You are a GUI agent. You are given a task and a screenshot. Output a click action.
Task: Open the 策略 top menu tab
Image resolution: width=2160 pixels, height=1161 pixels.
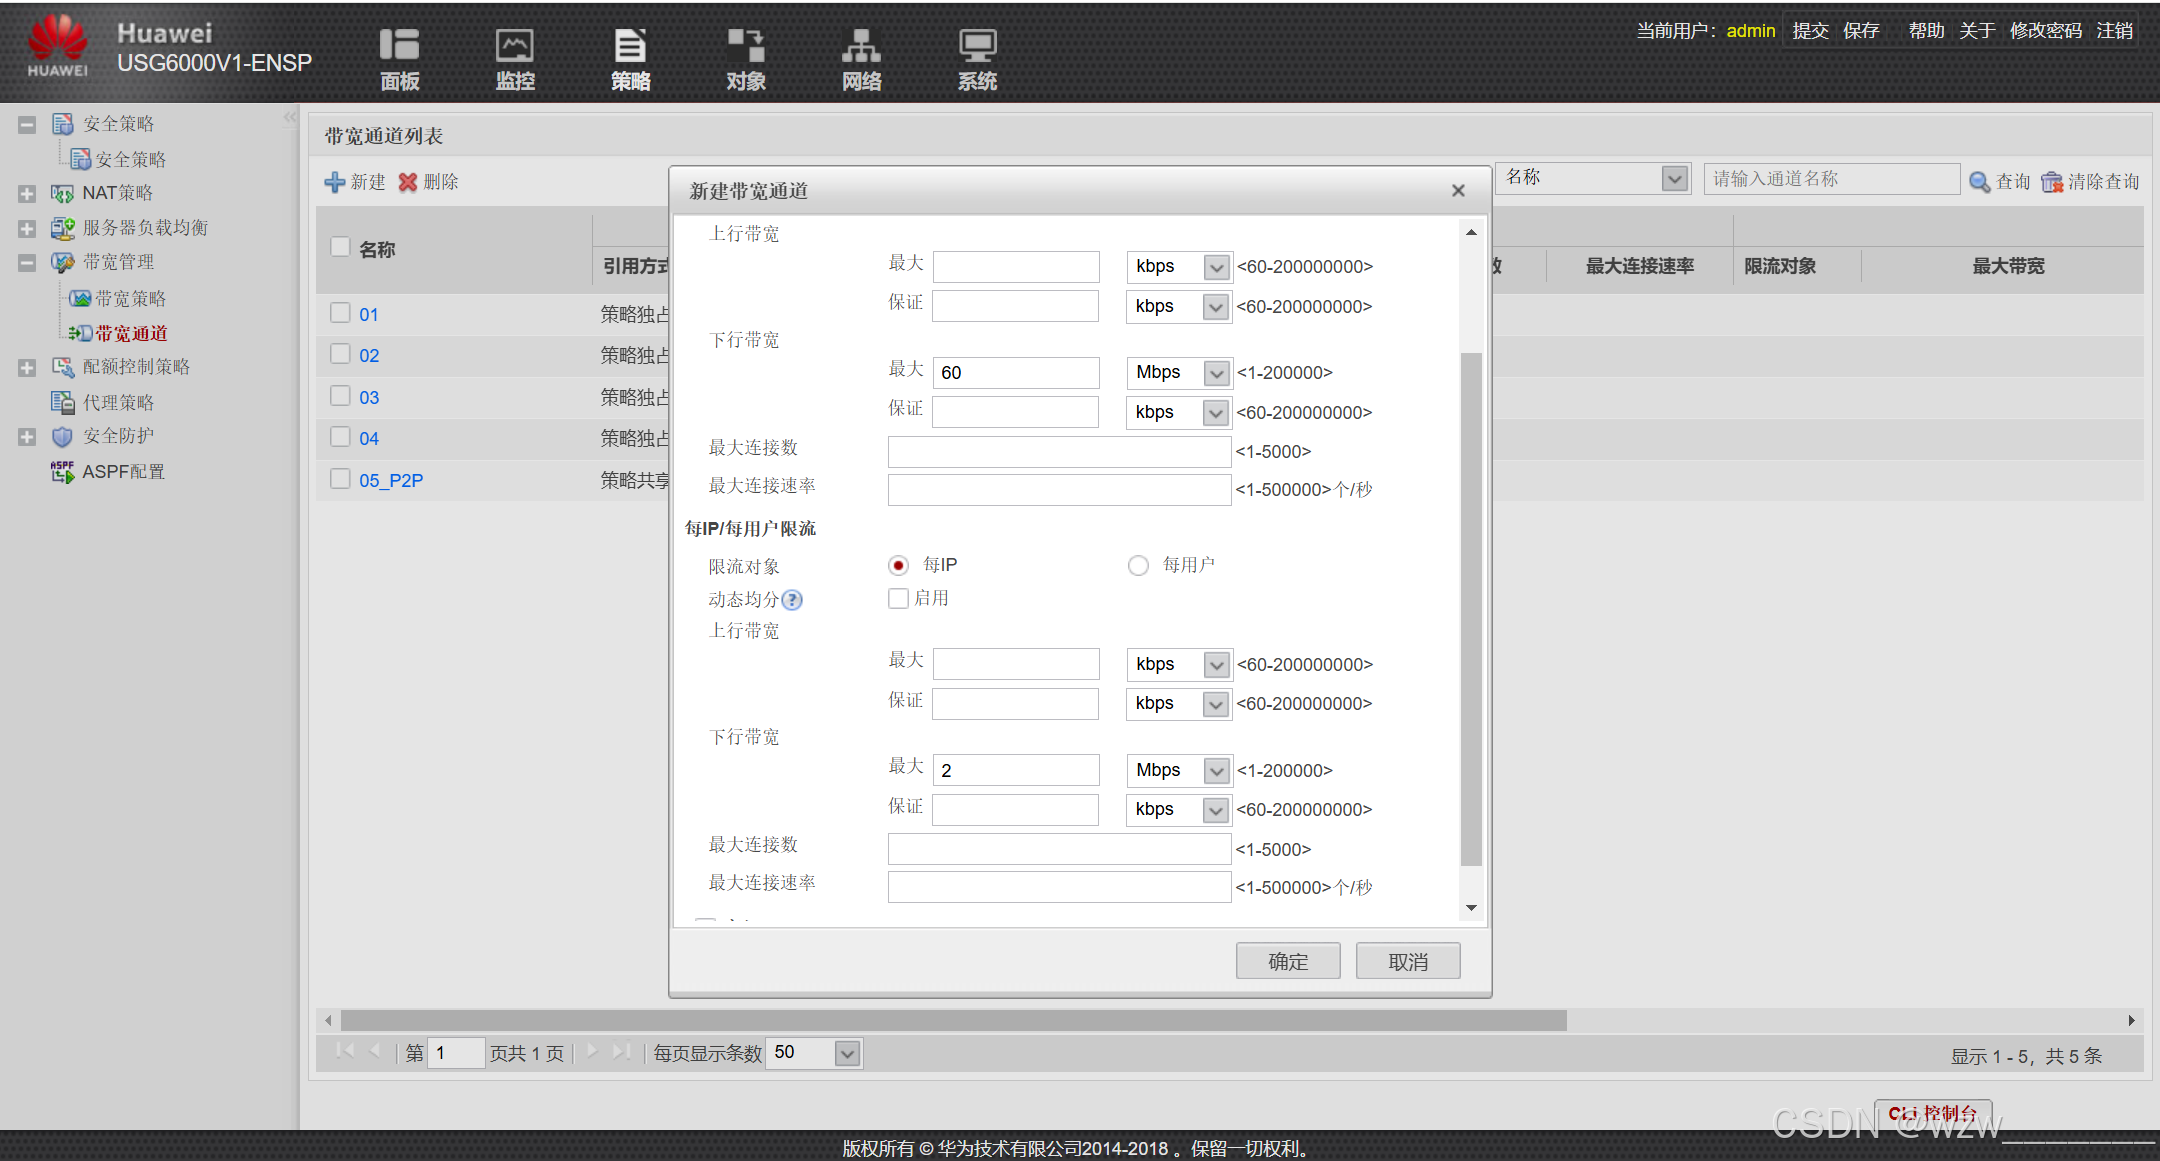630,60
